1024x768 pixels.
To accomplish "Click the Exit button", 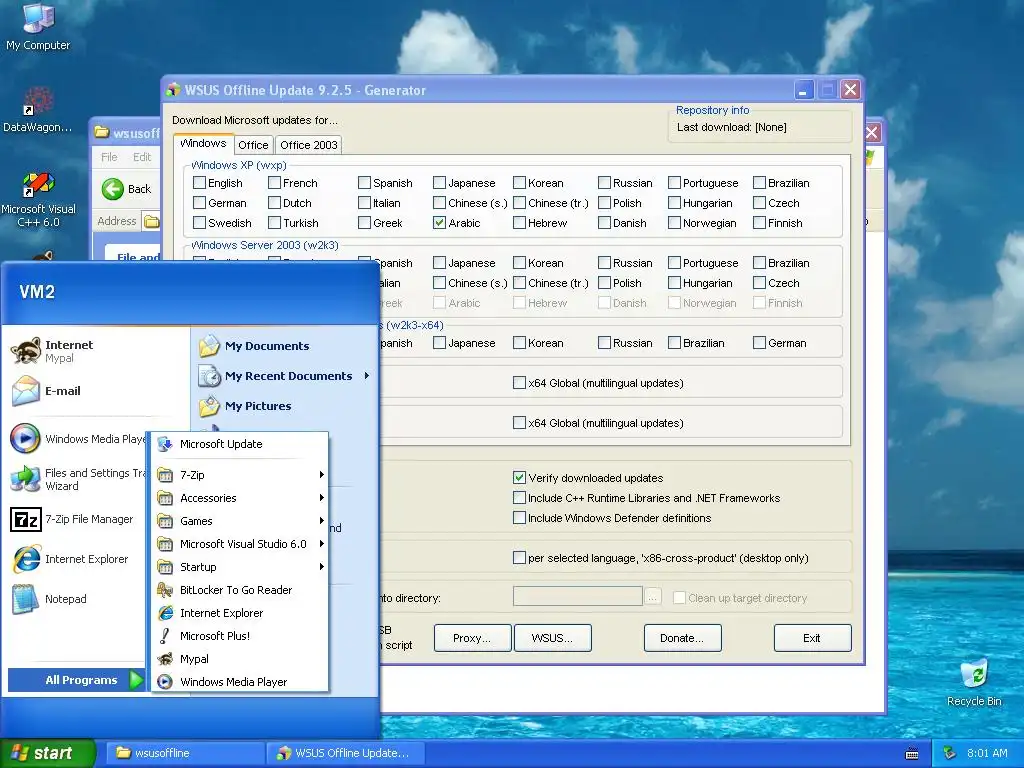I will (x=812, y=638).
